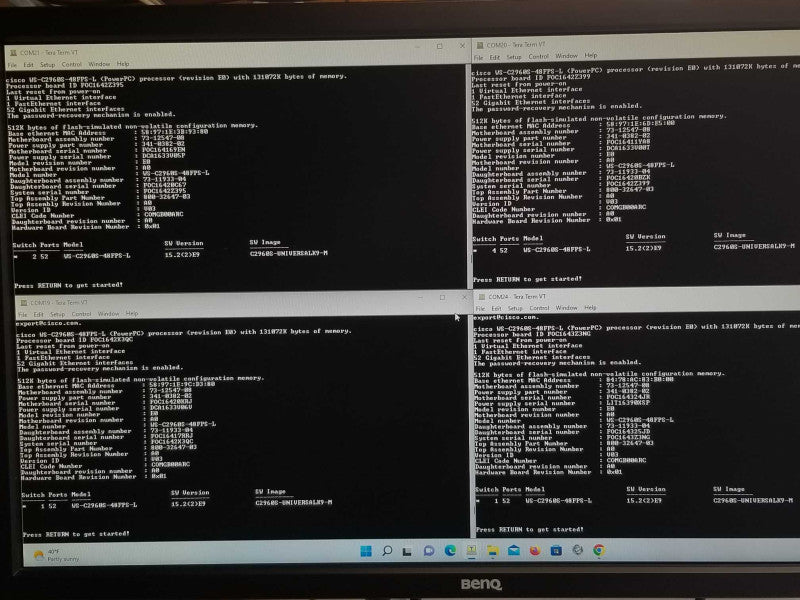Image resolution: width=800 pixels, height=600 pixels.
Task: Open Window menu in COM24 window
Action: pyautogui.click(x=566, y=308)
